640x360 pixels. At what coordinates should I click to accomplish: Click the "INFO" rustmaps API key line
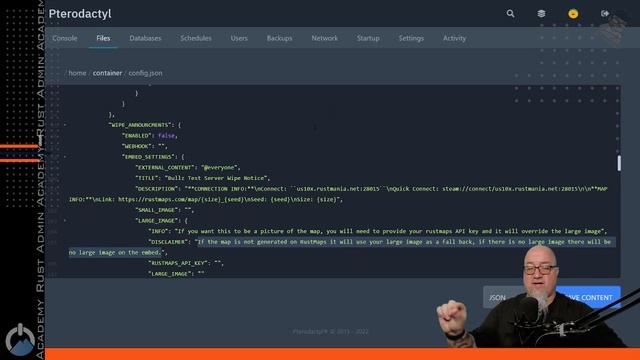tap(378, 231)
